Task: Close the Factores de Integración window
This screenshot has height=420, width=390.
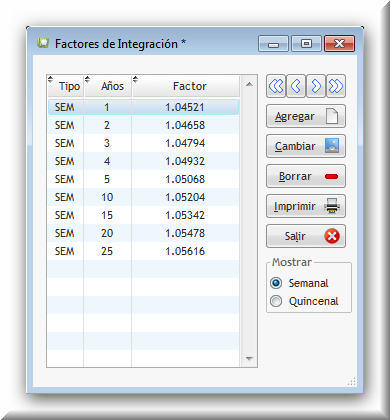Action: [339, 43]
